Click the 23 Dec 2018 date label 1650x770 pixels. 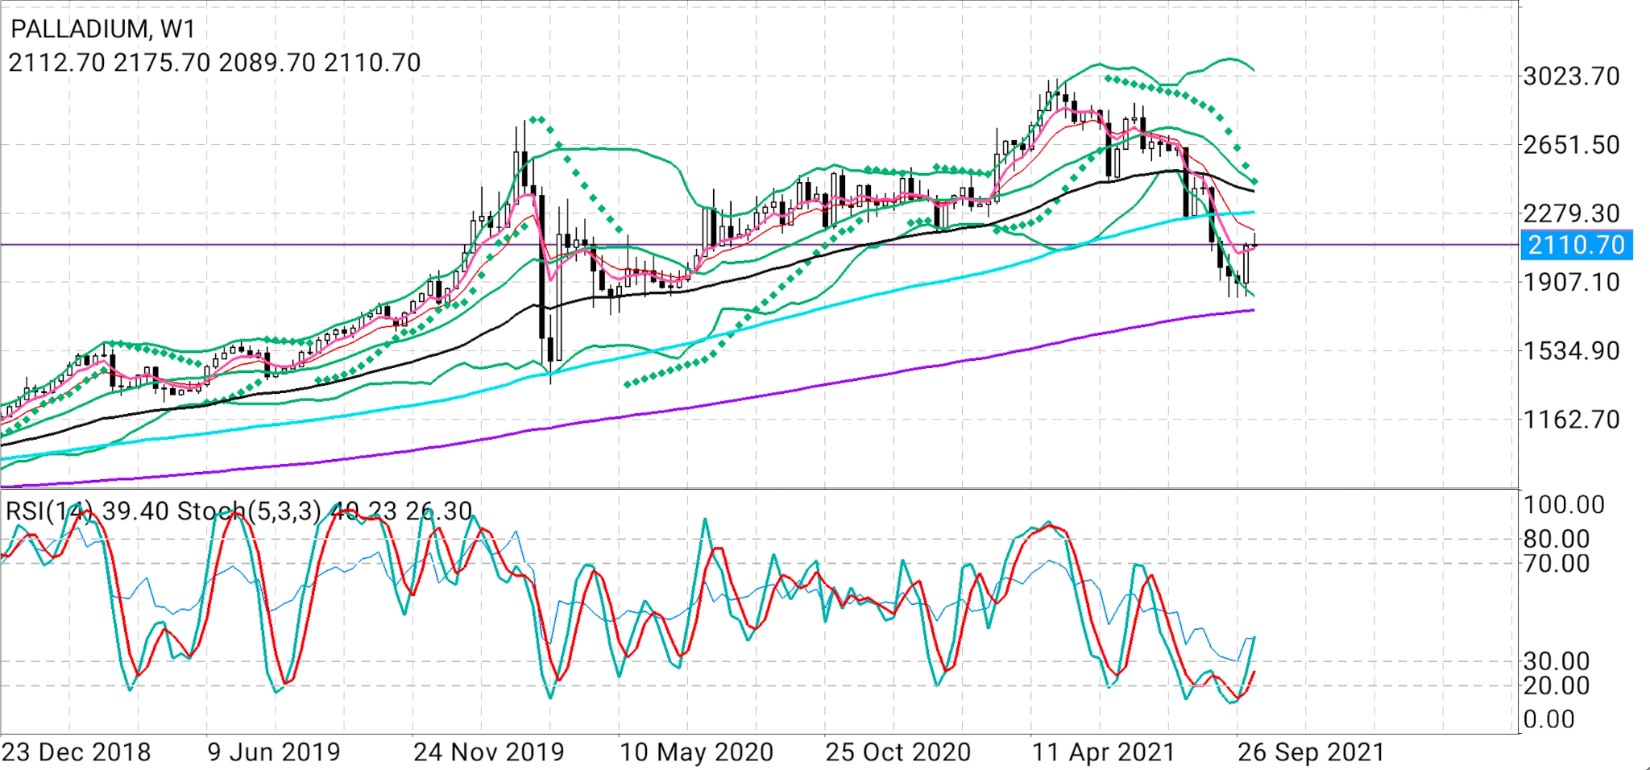76,752
